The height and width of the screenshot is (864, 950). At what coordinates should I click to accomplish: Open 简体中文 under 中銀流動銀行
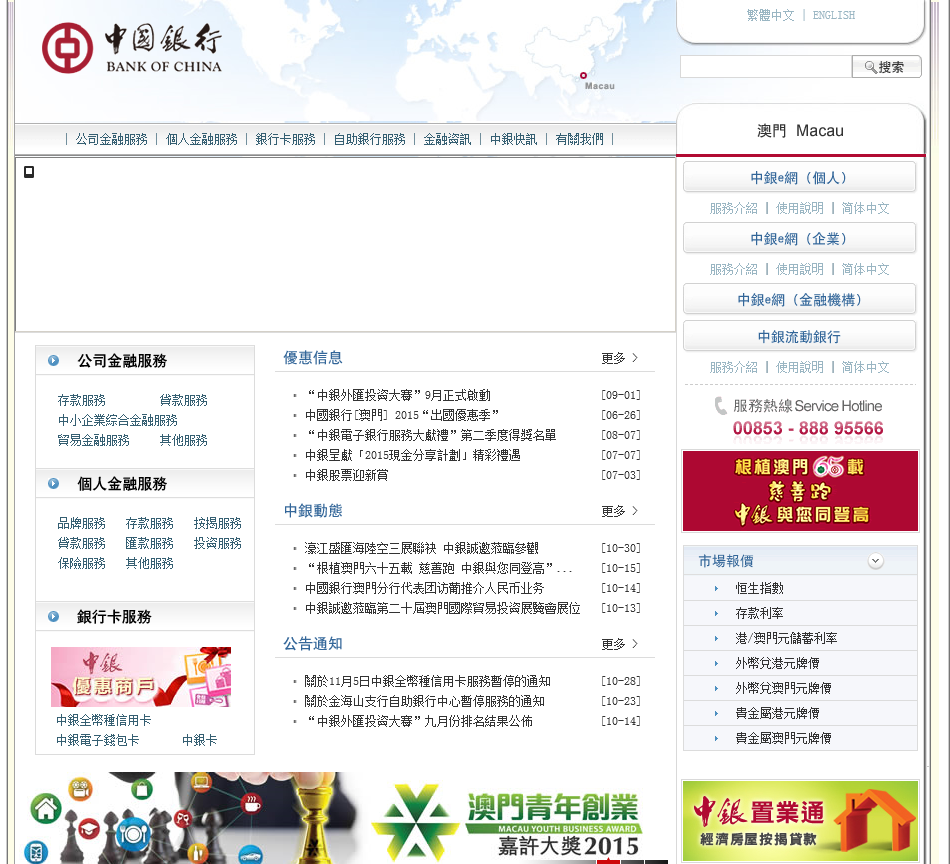click(x=865, y=367)
